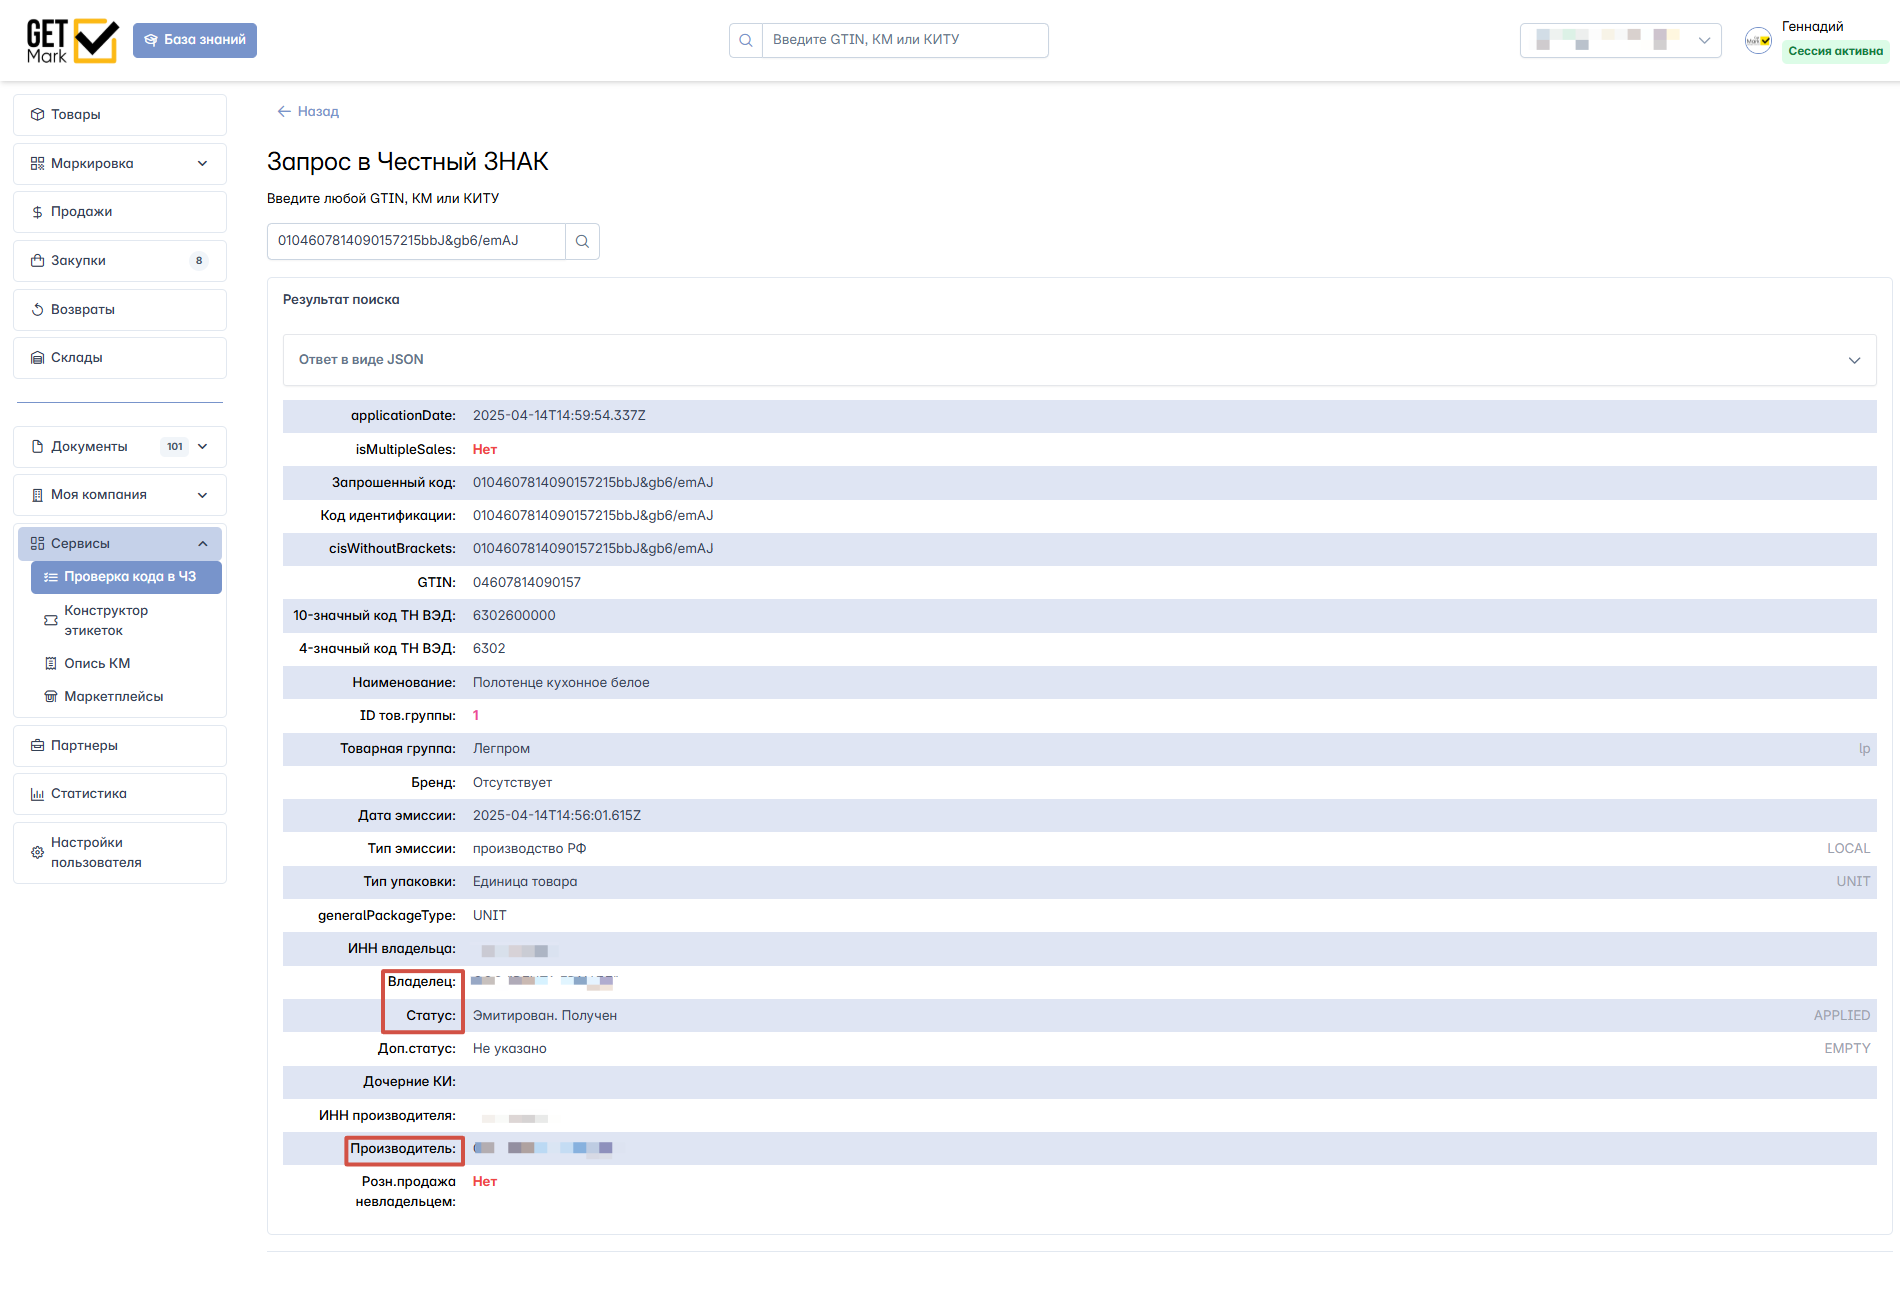The width and height of the screenshot is (1900, 1295).
Task: Click the Маркировка QR icon
Action: [38, 164]
